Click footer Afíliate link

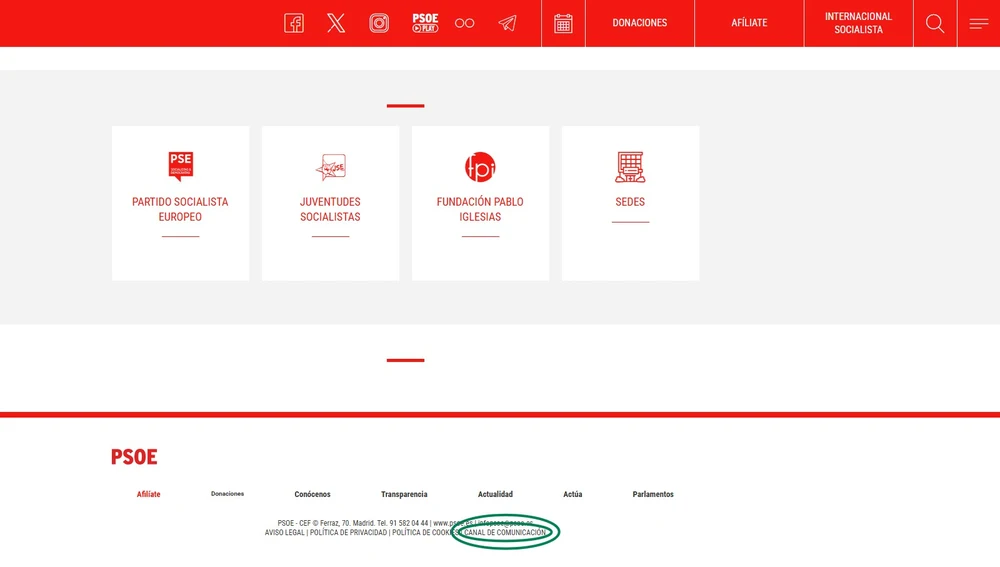click(149, 494)
